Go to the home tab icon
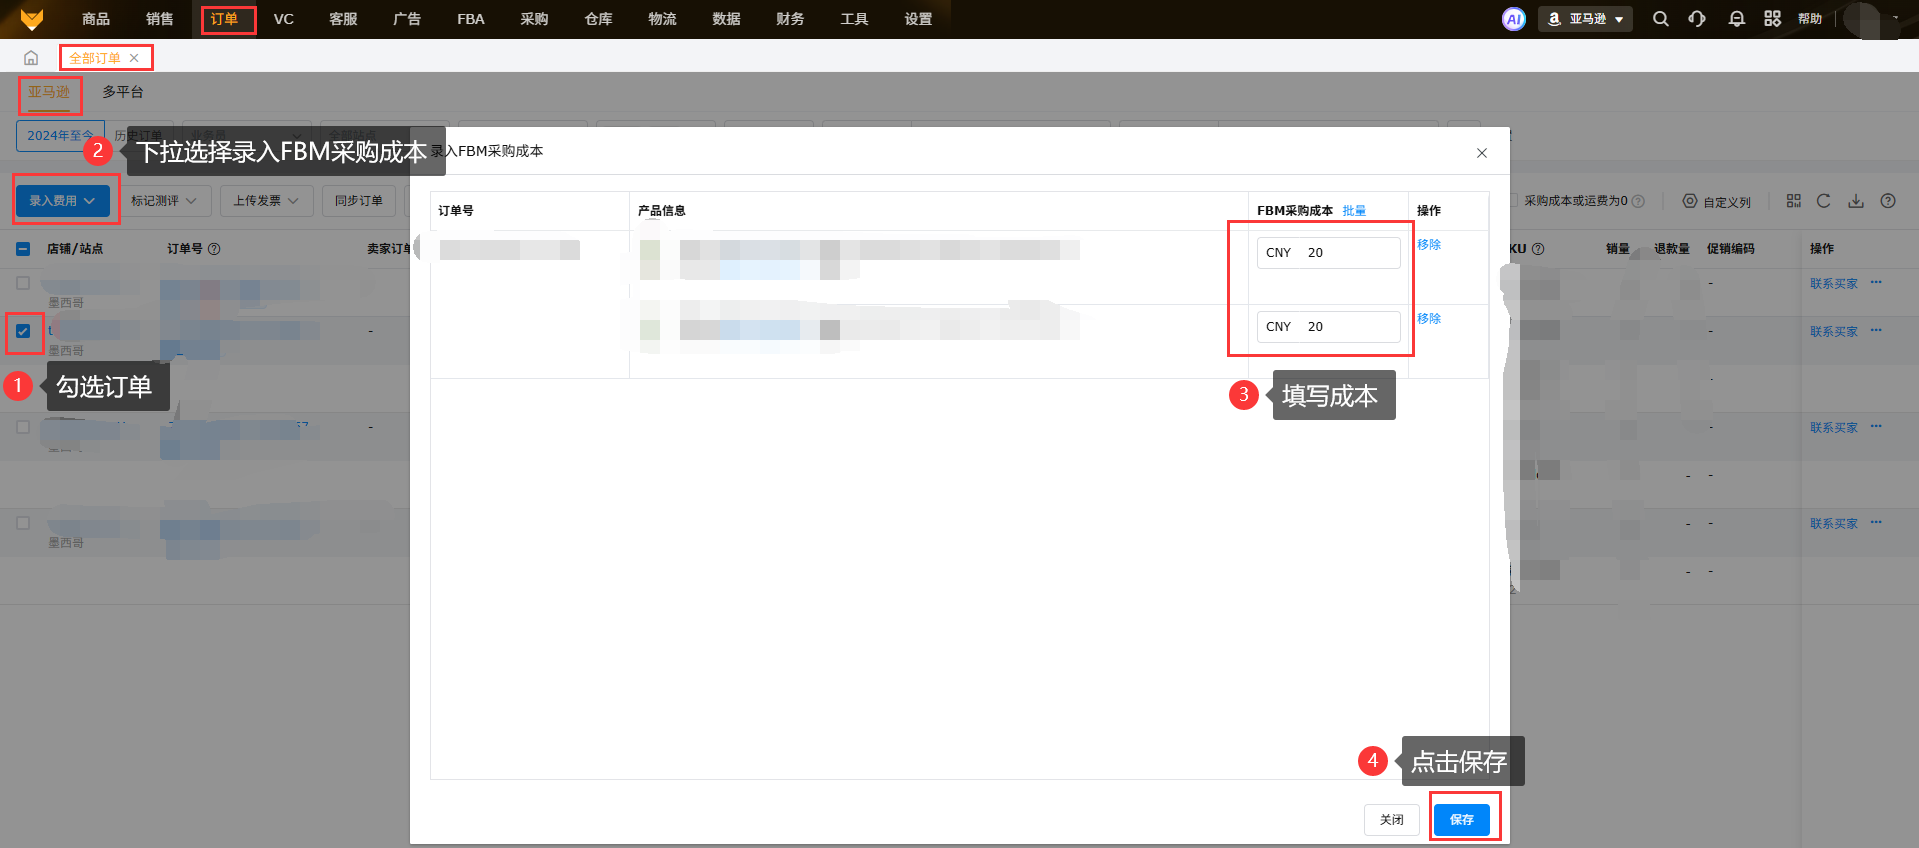The height and width of the screenshot is (848, 1919). point(31,58)
